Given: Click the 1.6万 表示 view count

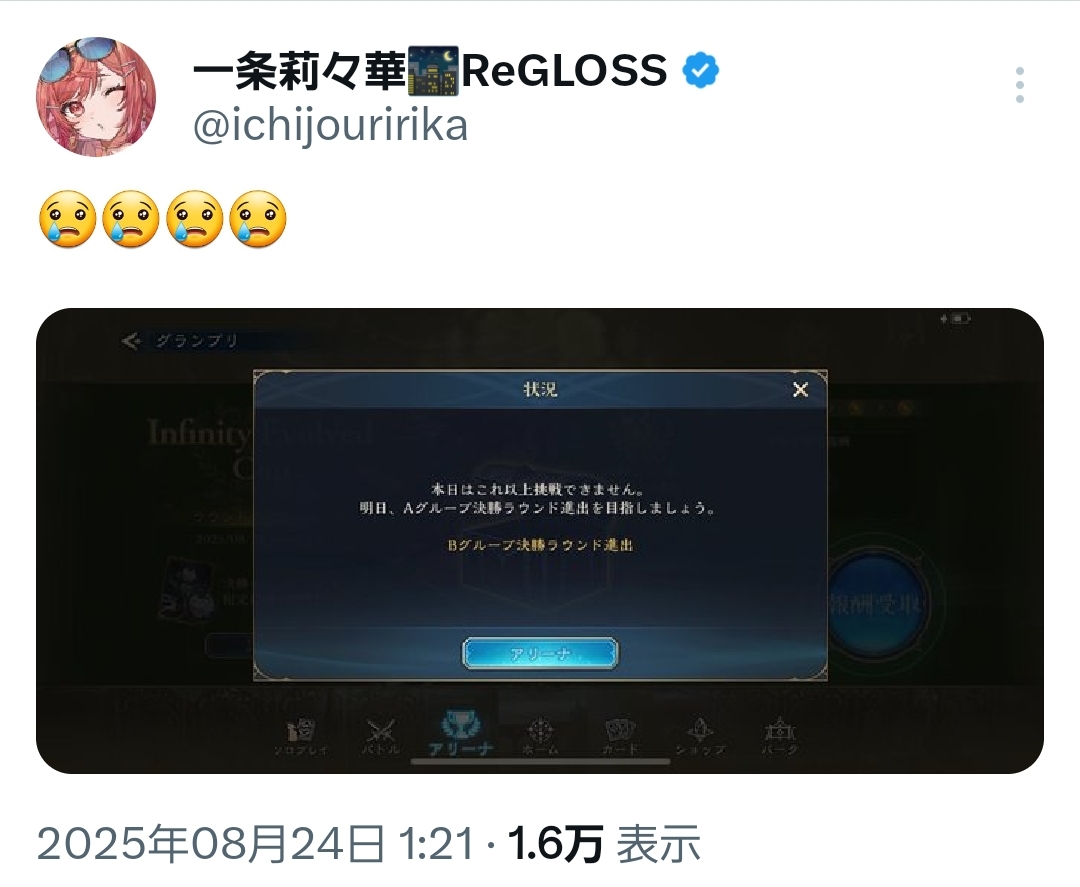Looking at the screenshot, I should (x=604, y=844).
